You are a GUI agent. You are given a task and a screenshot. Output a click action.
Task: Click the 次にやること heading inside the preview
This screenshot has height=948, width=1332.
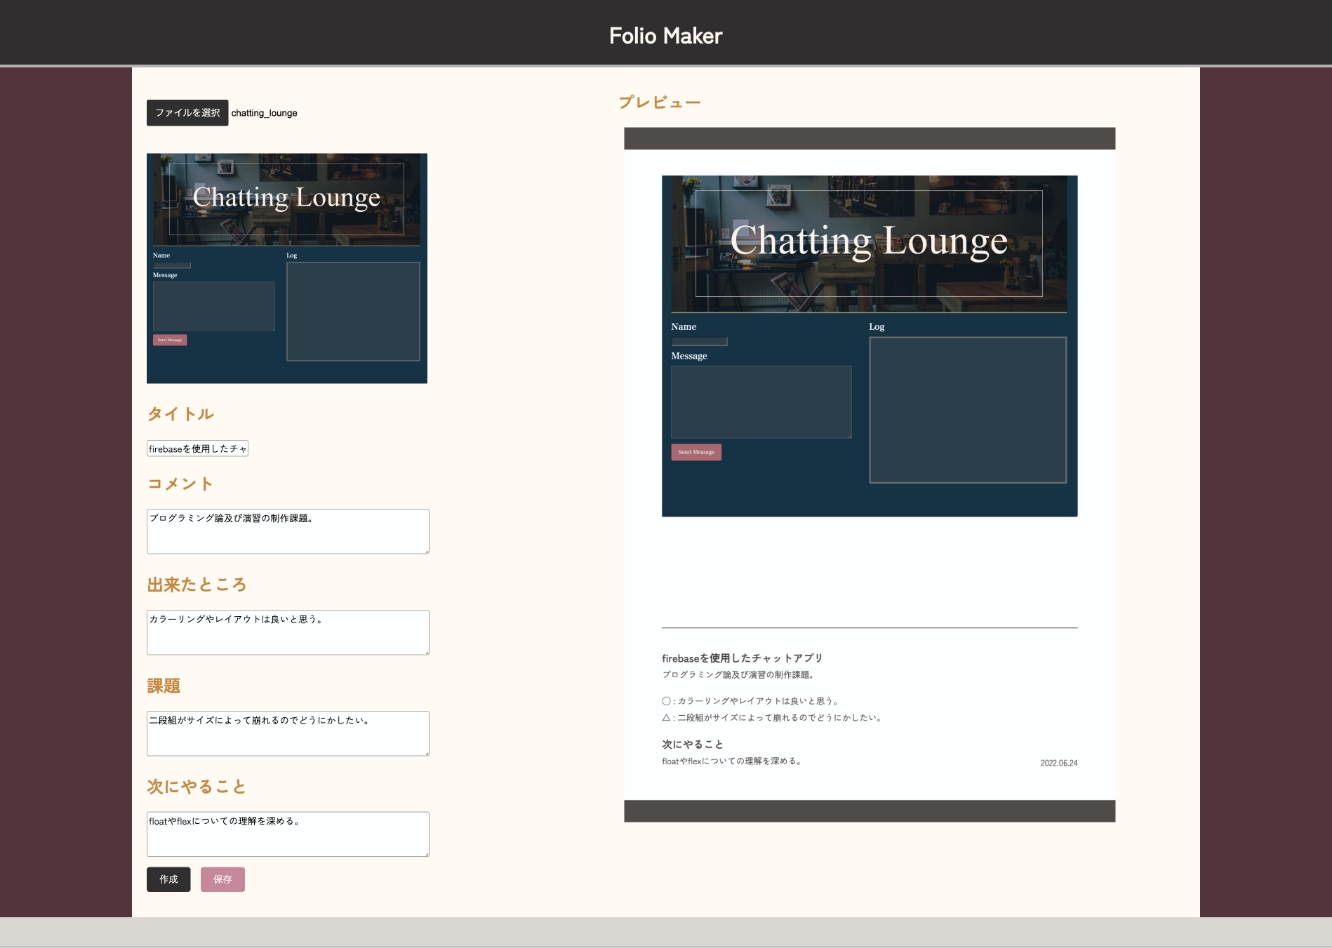[x=692, y=744]
